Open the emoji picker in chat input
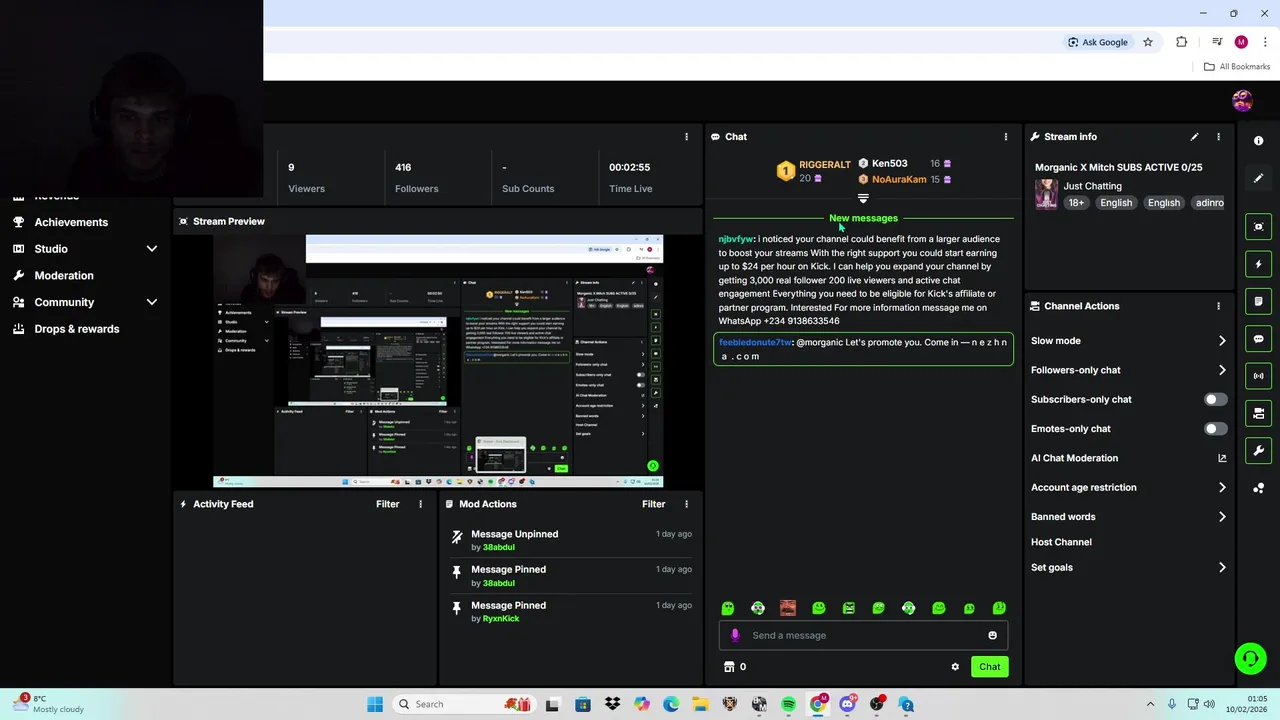 click(x=992, y=635)
